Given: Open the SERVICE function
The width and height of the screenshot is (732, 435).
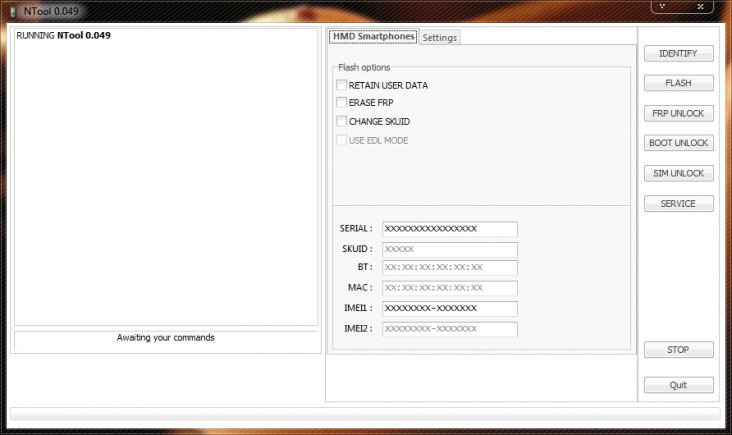Looking at the screenshot, I should [x=678, y=203].
